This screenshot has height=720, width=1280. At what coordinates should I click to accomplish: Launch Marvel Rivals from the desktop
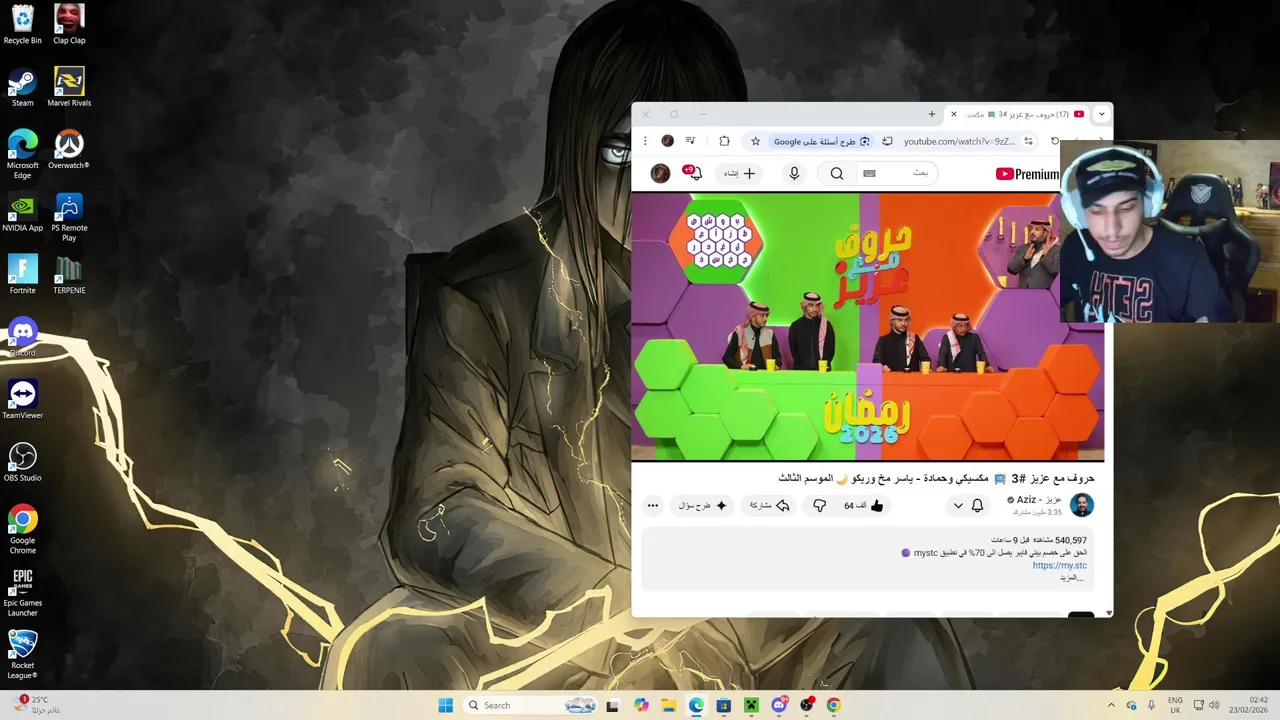(x=69, y=87)
